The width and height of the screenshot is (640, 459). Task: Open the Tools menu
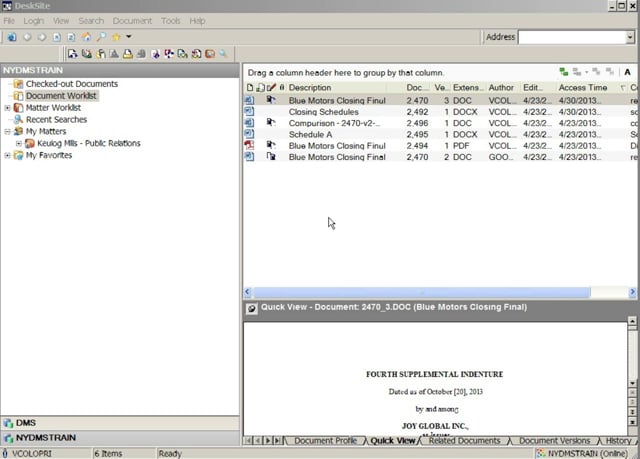point(171,21)
